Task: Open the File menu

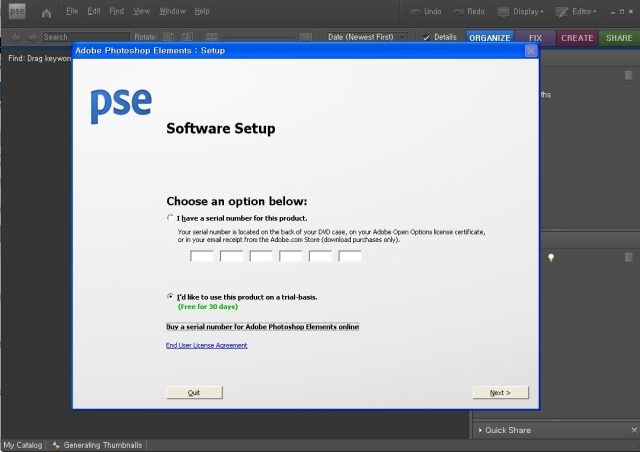Action: pyautogui.click(x=72, y=11)
